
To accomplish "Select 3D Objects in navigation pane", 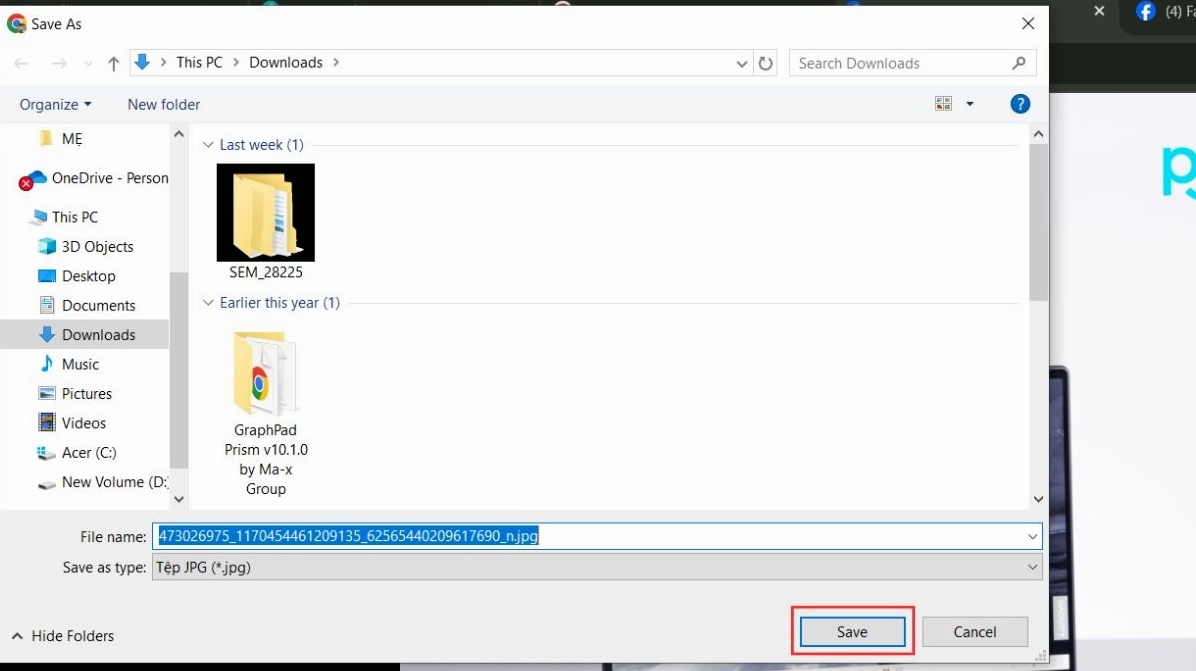I will (97, 246).
